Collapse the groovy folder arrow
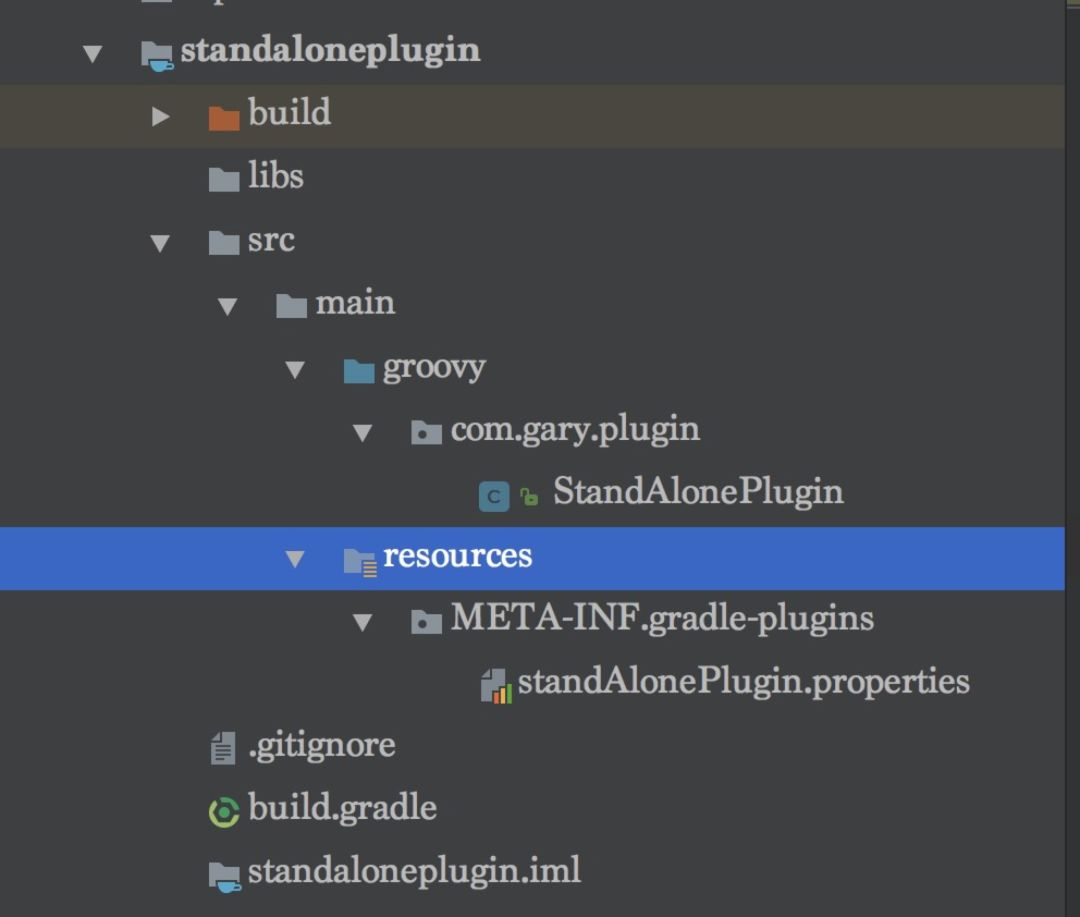 294,370
